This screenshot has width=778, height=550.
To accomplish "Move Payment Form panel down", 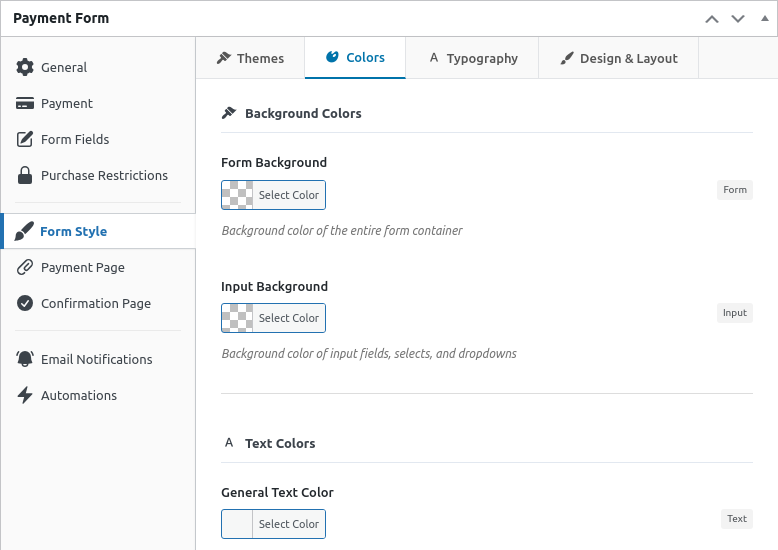I will tap(738, 18).
